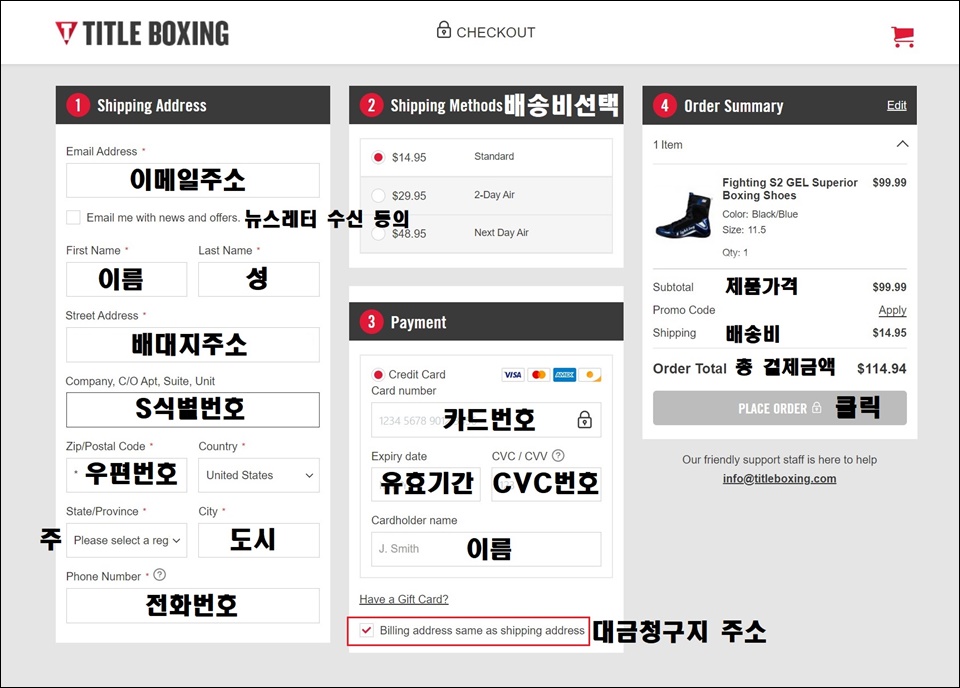Click the Zip/Postal Code input field
The image size is (960, 688).
127,475
